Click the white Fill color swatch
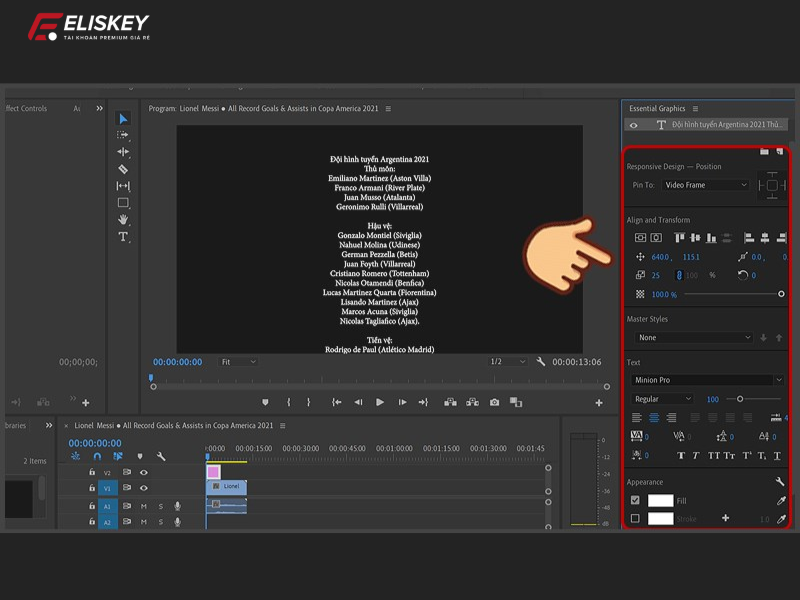The width and height of the screenshot is (800, 600). pos(660,501)
